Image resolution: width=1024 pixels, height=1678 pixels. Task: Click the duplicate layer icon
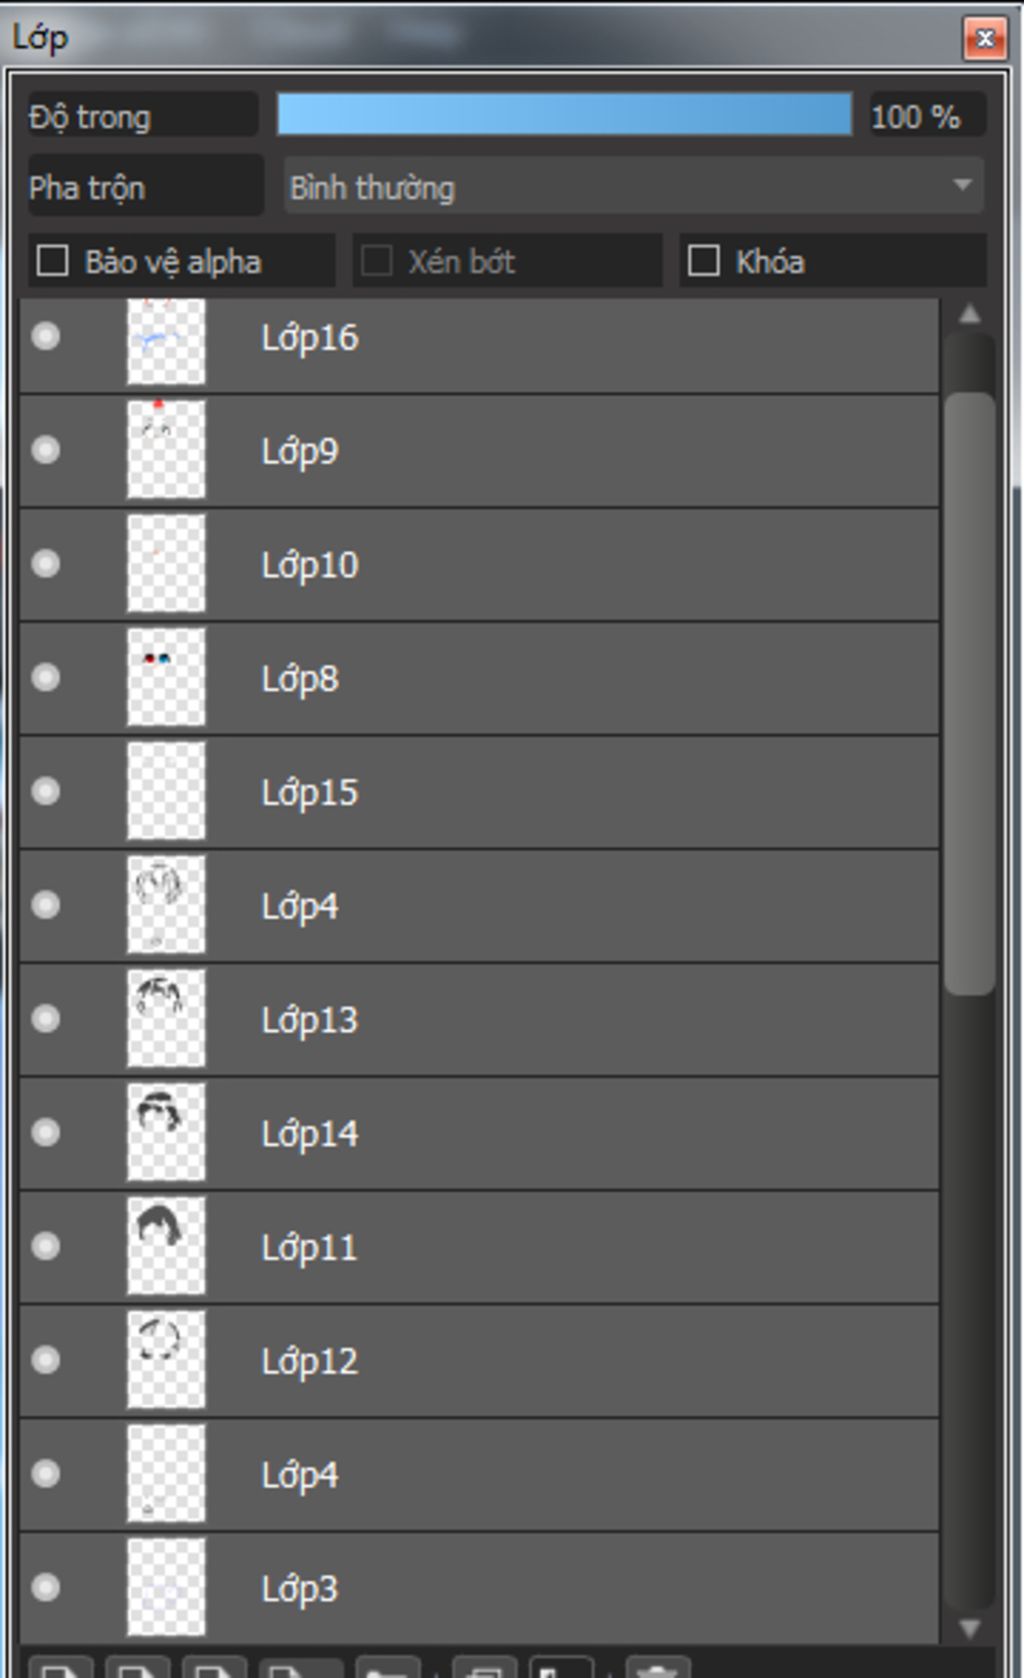(x=484, y=1667)
